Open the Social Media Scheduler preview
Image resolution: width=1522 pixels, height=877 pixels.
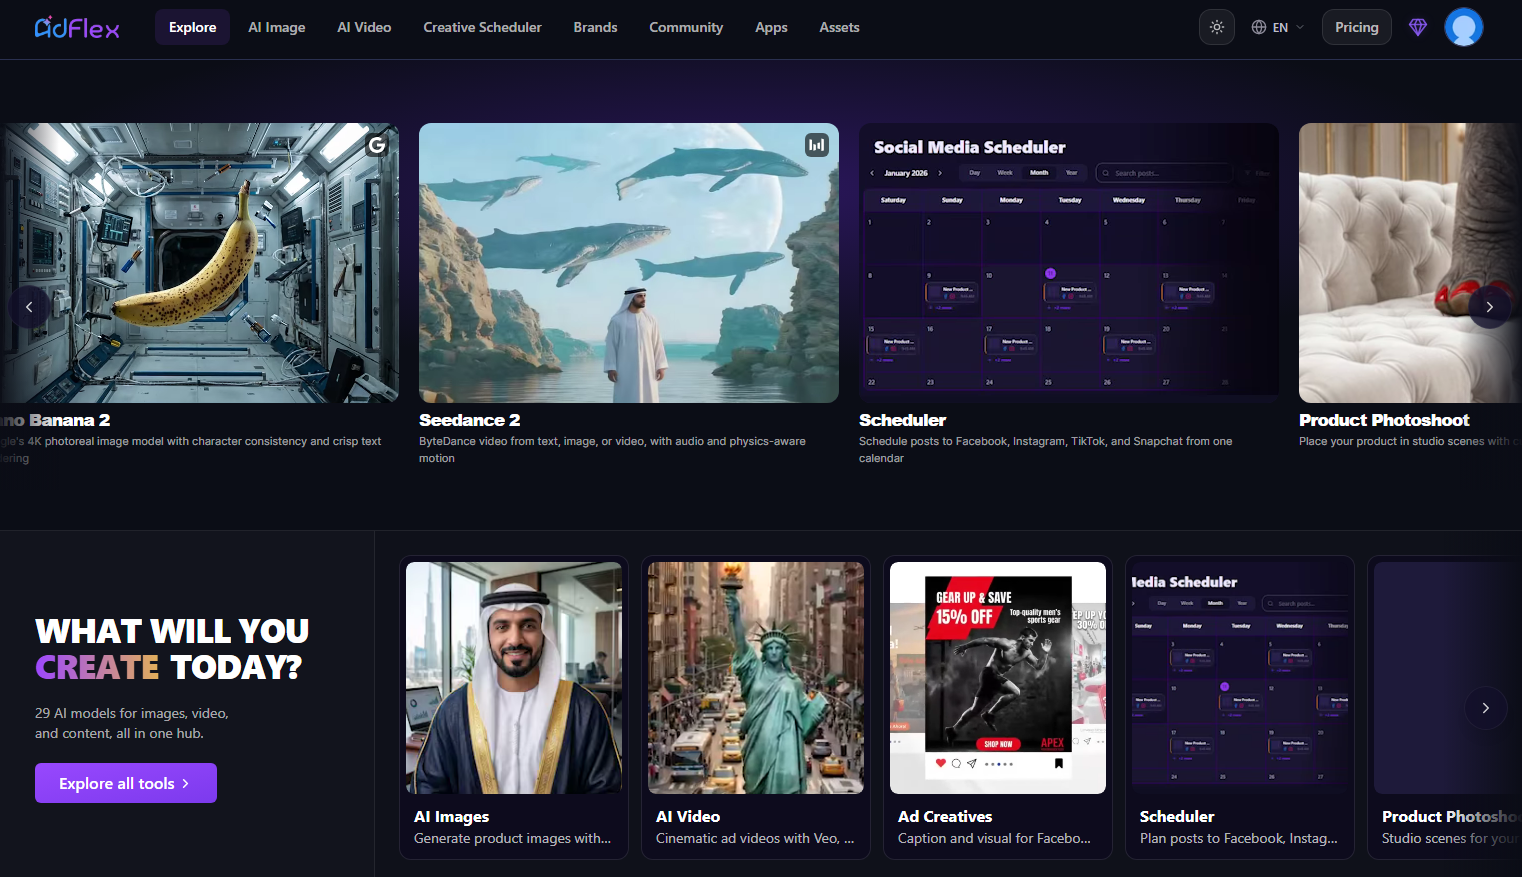click(1069, 263)
